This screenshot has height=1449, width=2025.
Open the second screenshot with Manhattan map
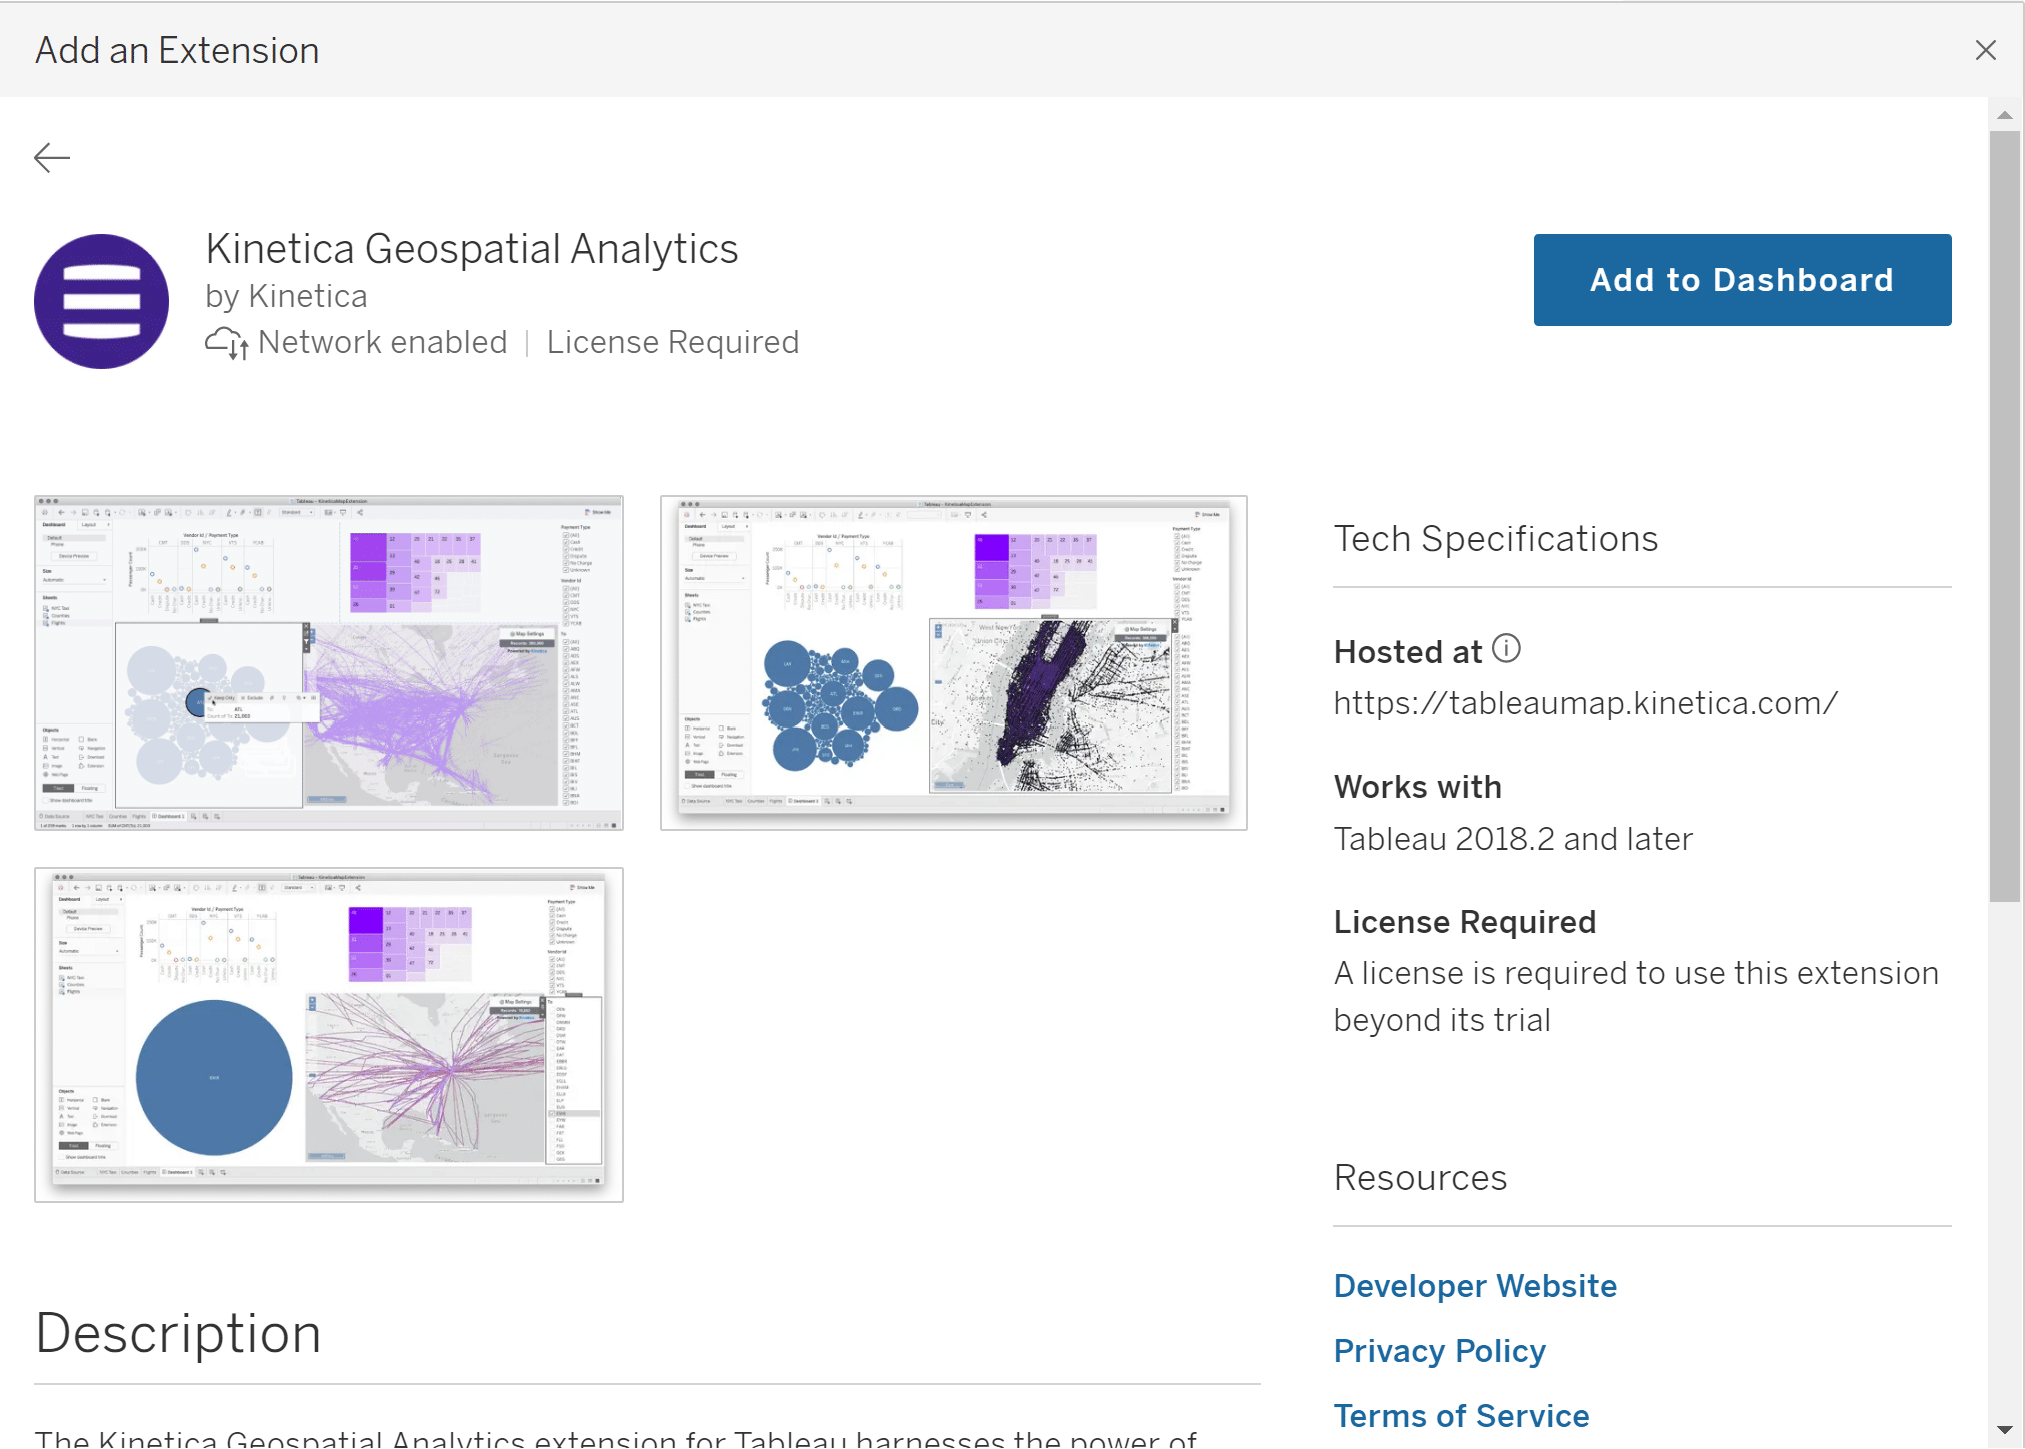pyautogui.click(x=954, y=662)
